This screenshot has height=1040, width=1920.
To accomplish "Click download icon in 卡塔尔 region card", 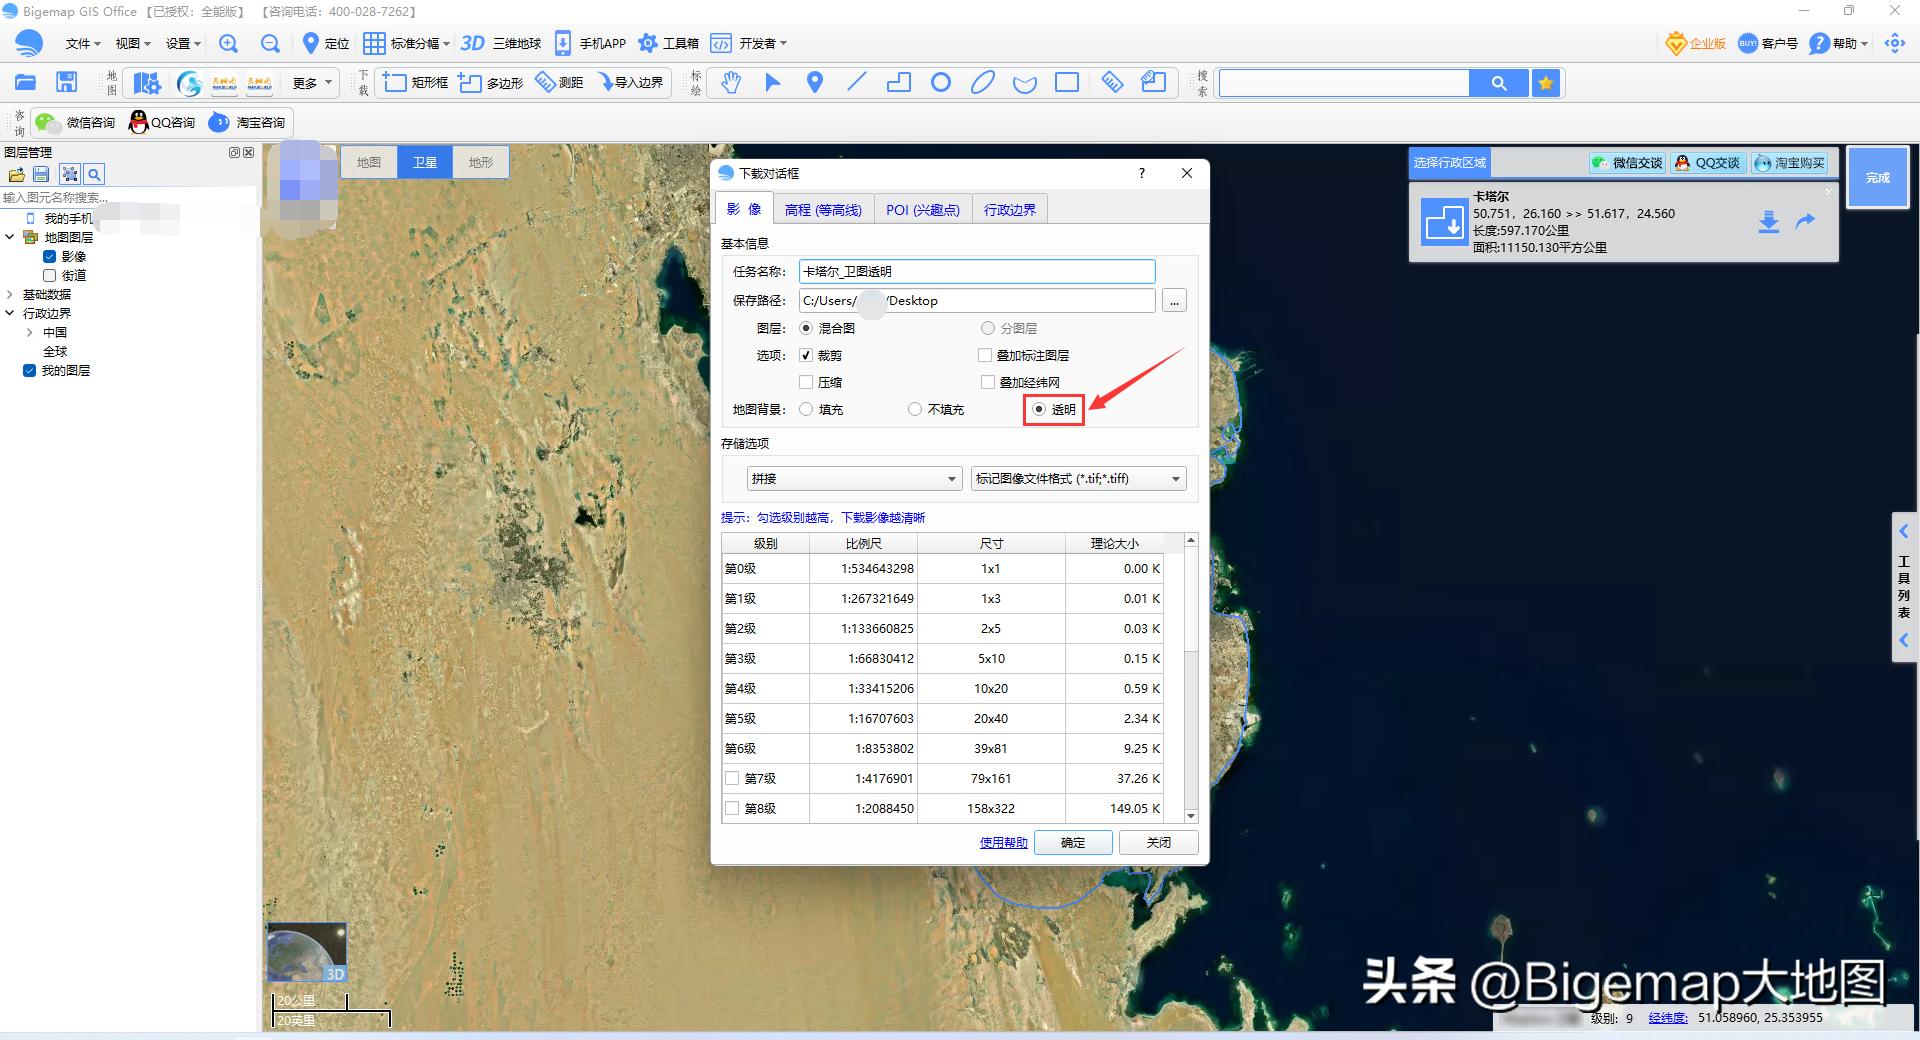I will [x=1768, y=222].
